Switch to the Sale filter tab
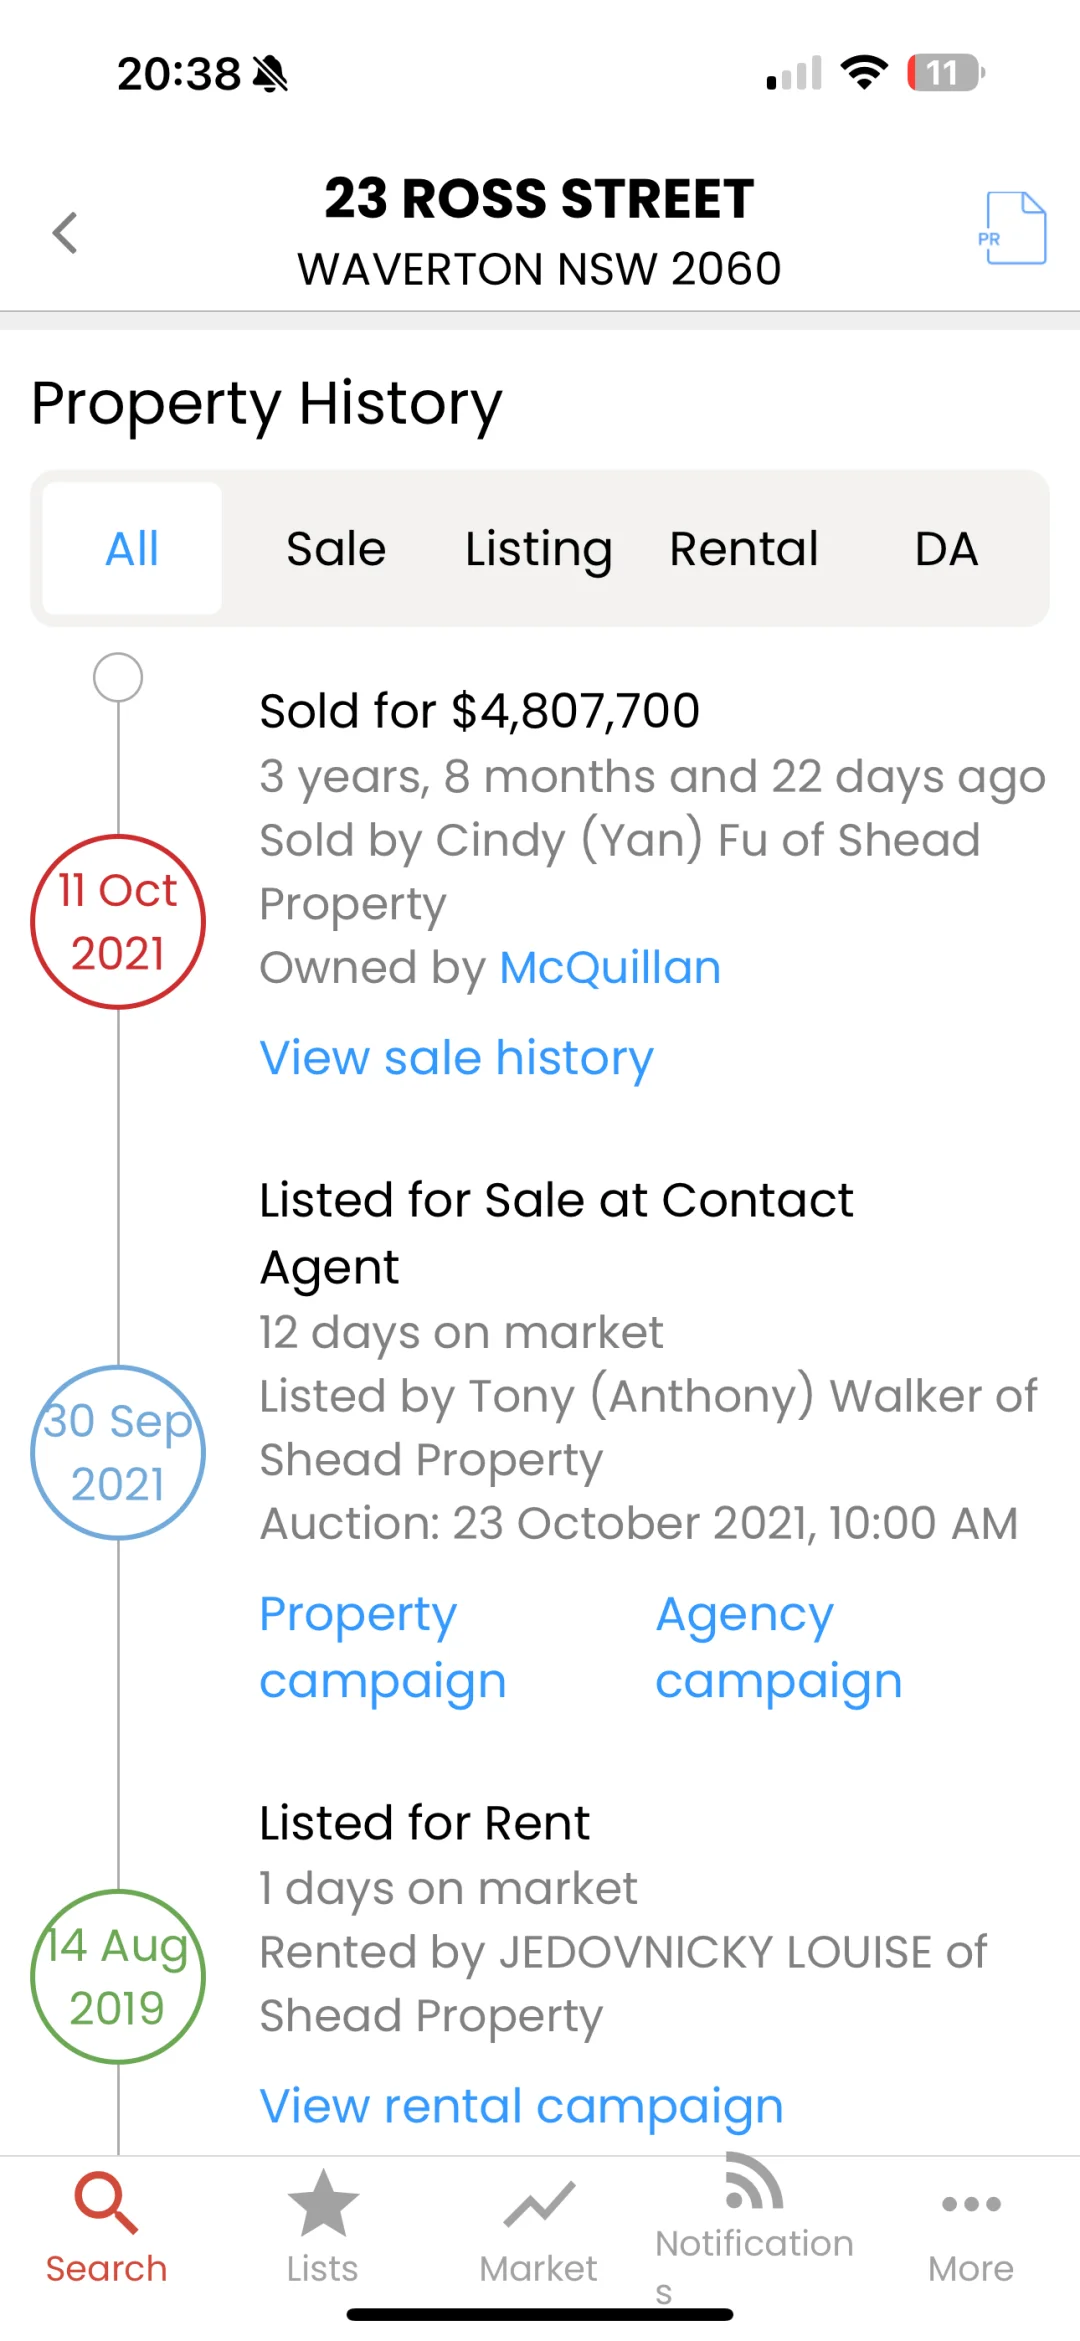 [336, 548]
